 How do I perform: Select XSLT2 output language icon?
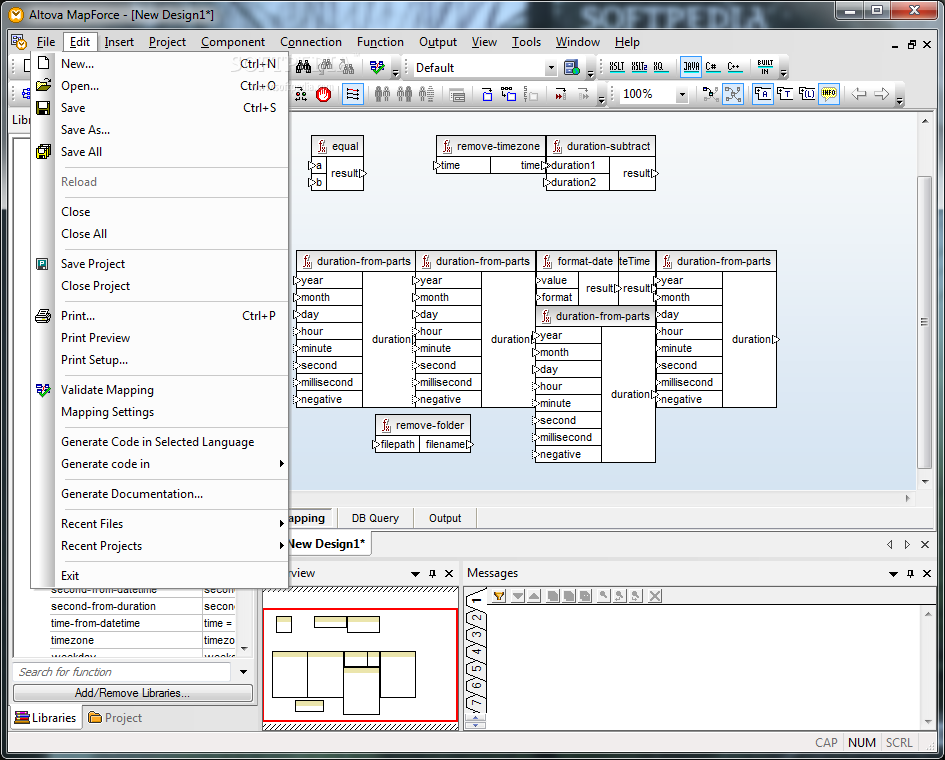tap(639, 66)
